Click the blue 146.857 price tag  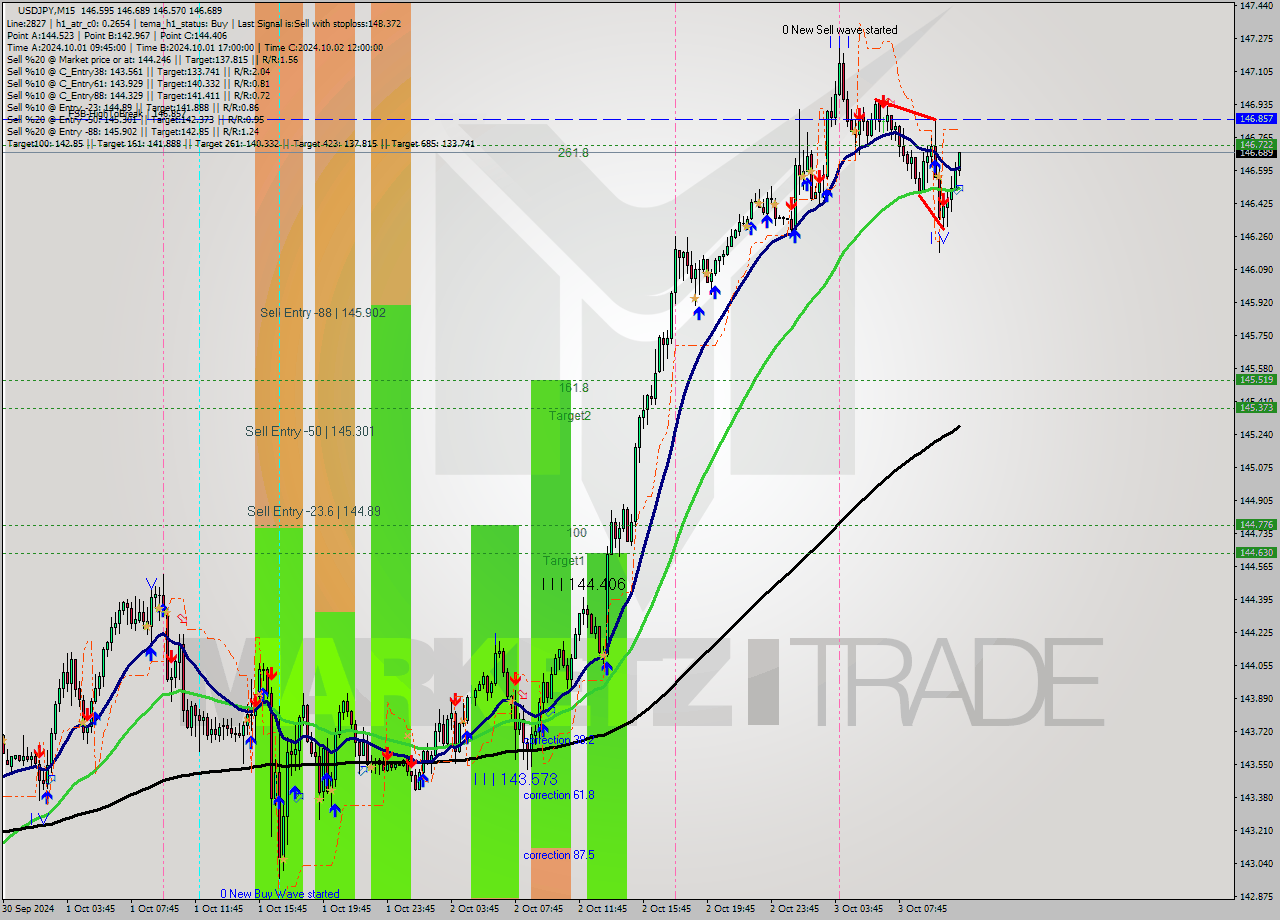tap(1256, 118)
